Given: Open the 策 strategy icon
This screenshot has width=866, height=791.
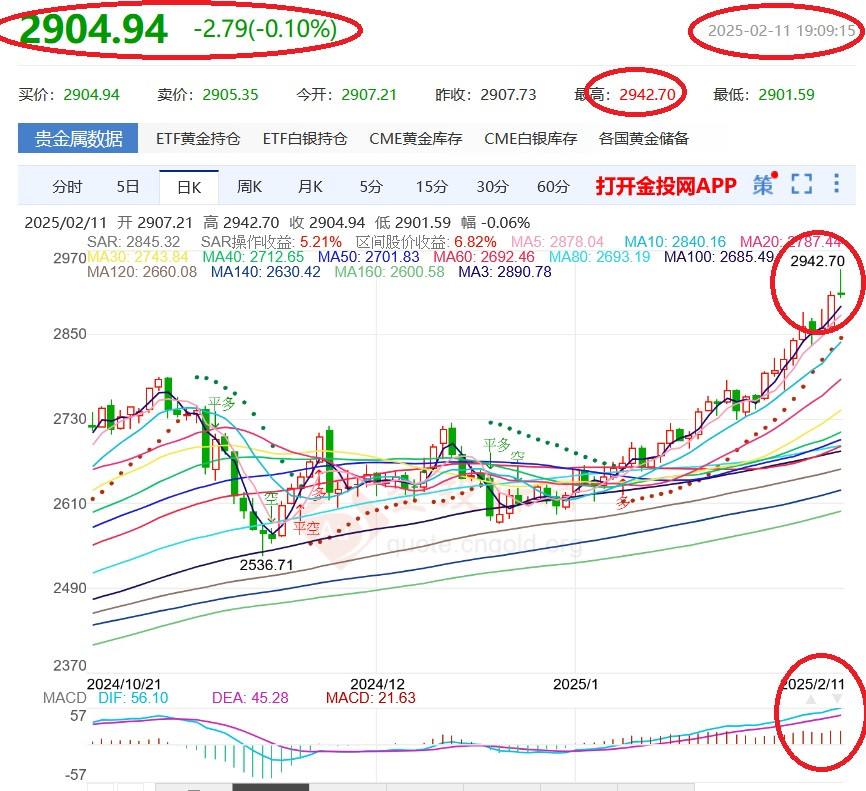Looking at the screenshot, I should pos(764,184).
